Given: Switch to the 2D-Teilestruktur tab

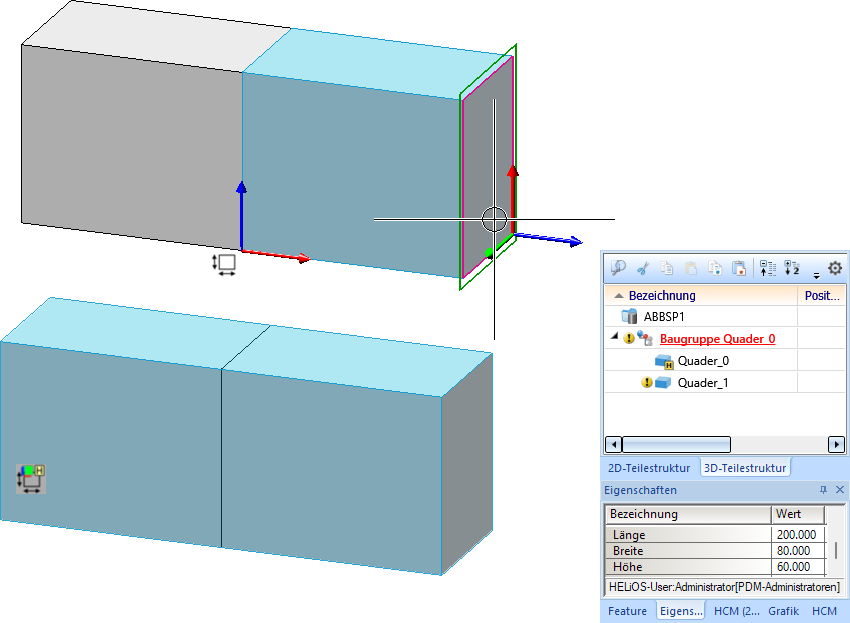Looking at the screenshot, I should [x=649, y=468].
